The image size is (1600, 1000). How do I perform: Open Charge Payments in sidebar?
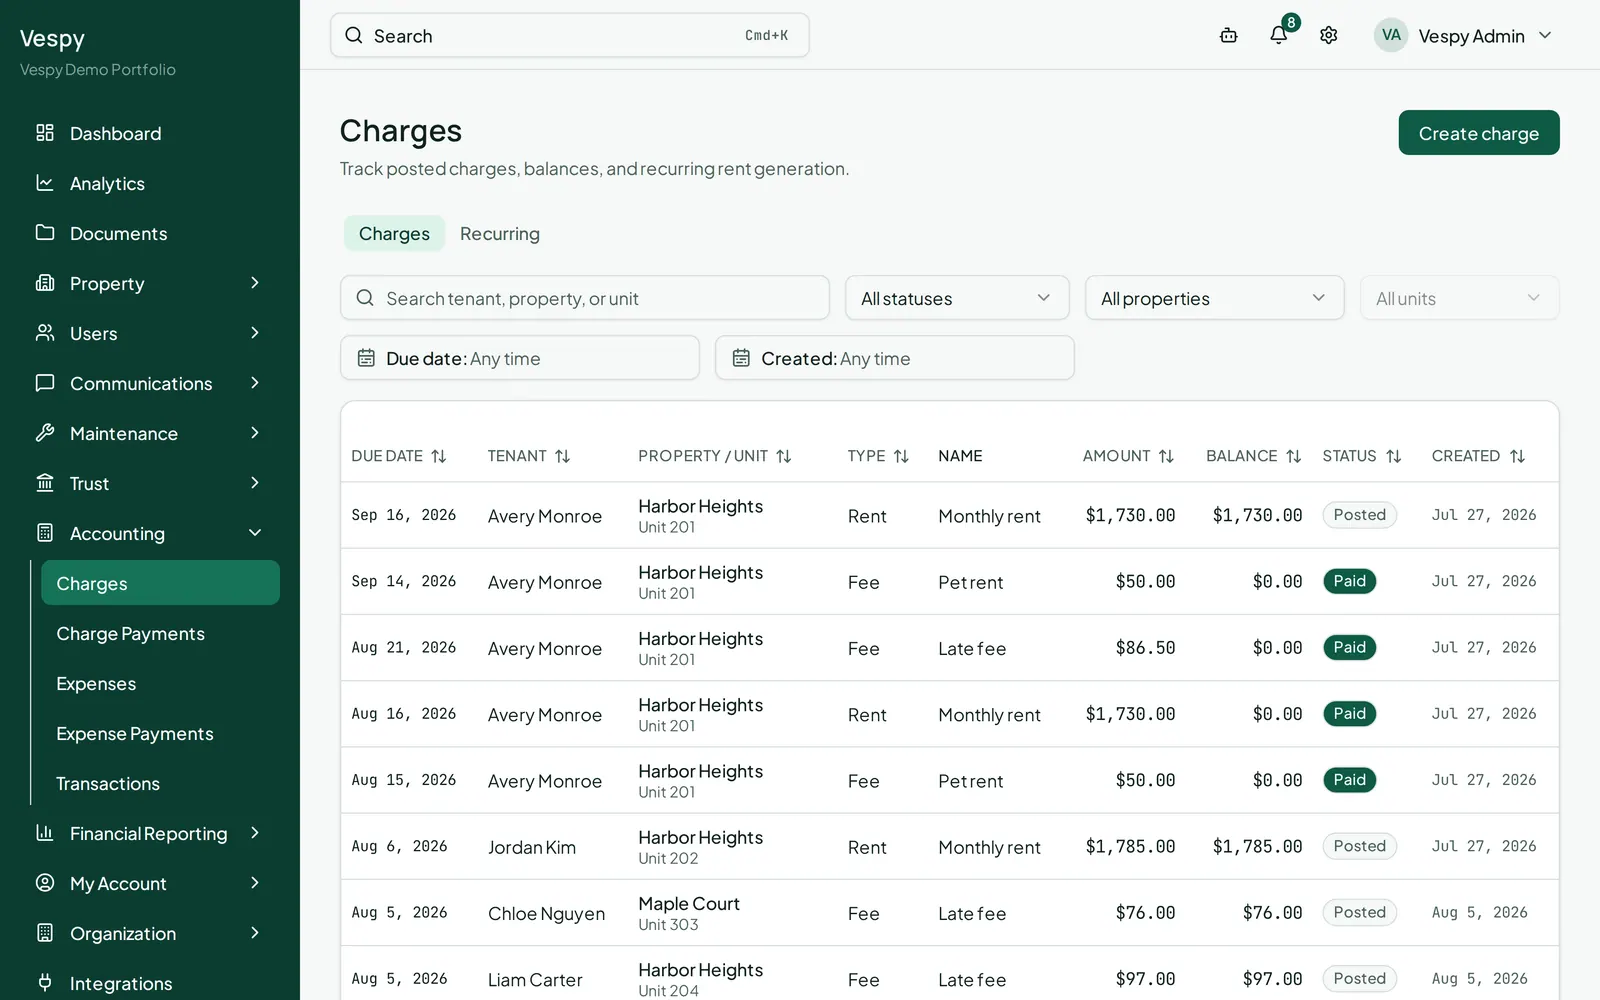[x=160, y=633]
